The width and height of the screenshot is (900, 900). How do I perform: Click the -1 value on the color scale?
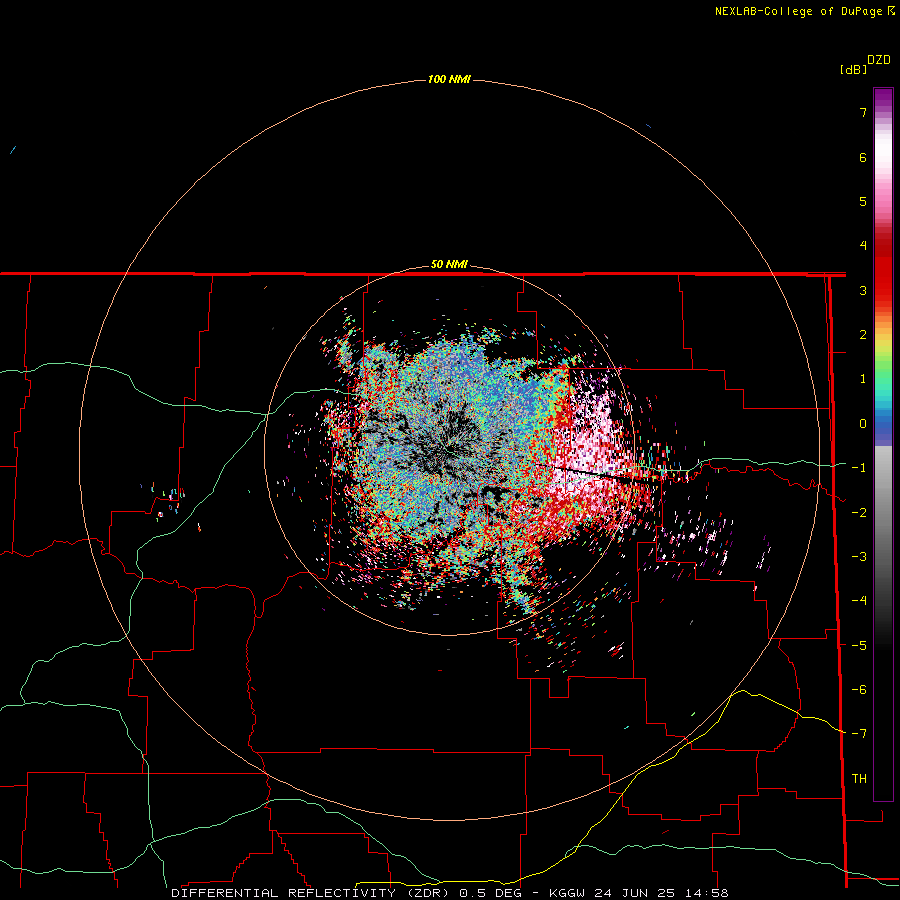click(859, 468)
